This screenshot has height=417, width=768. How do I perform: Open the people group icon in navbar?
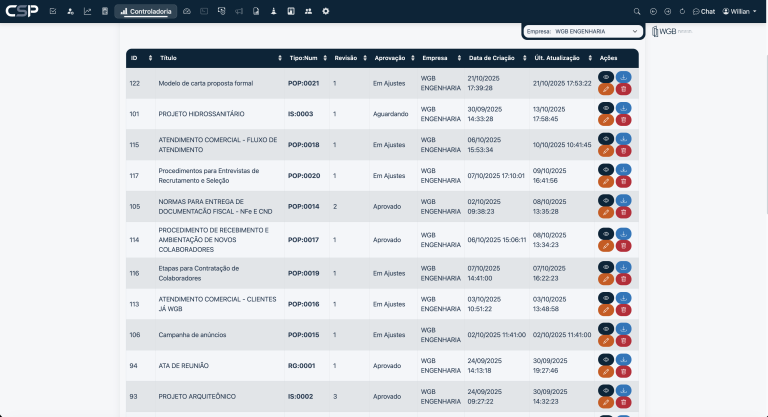click(308, 11)
